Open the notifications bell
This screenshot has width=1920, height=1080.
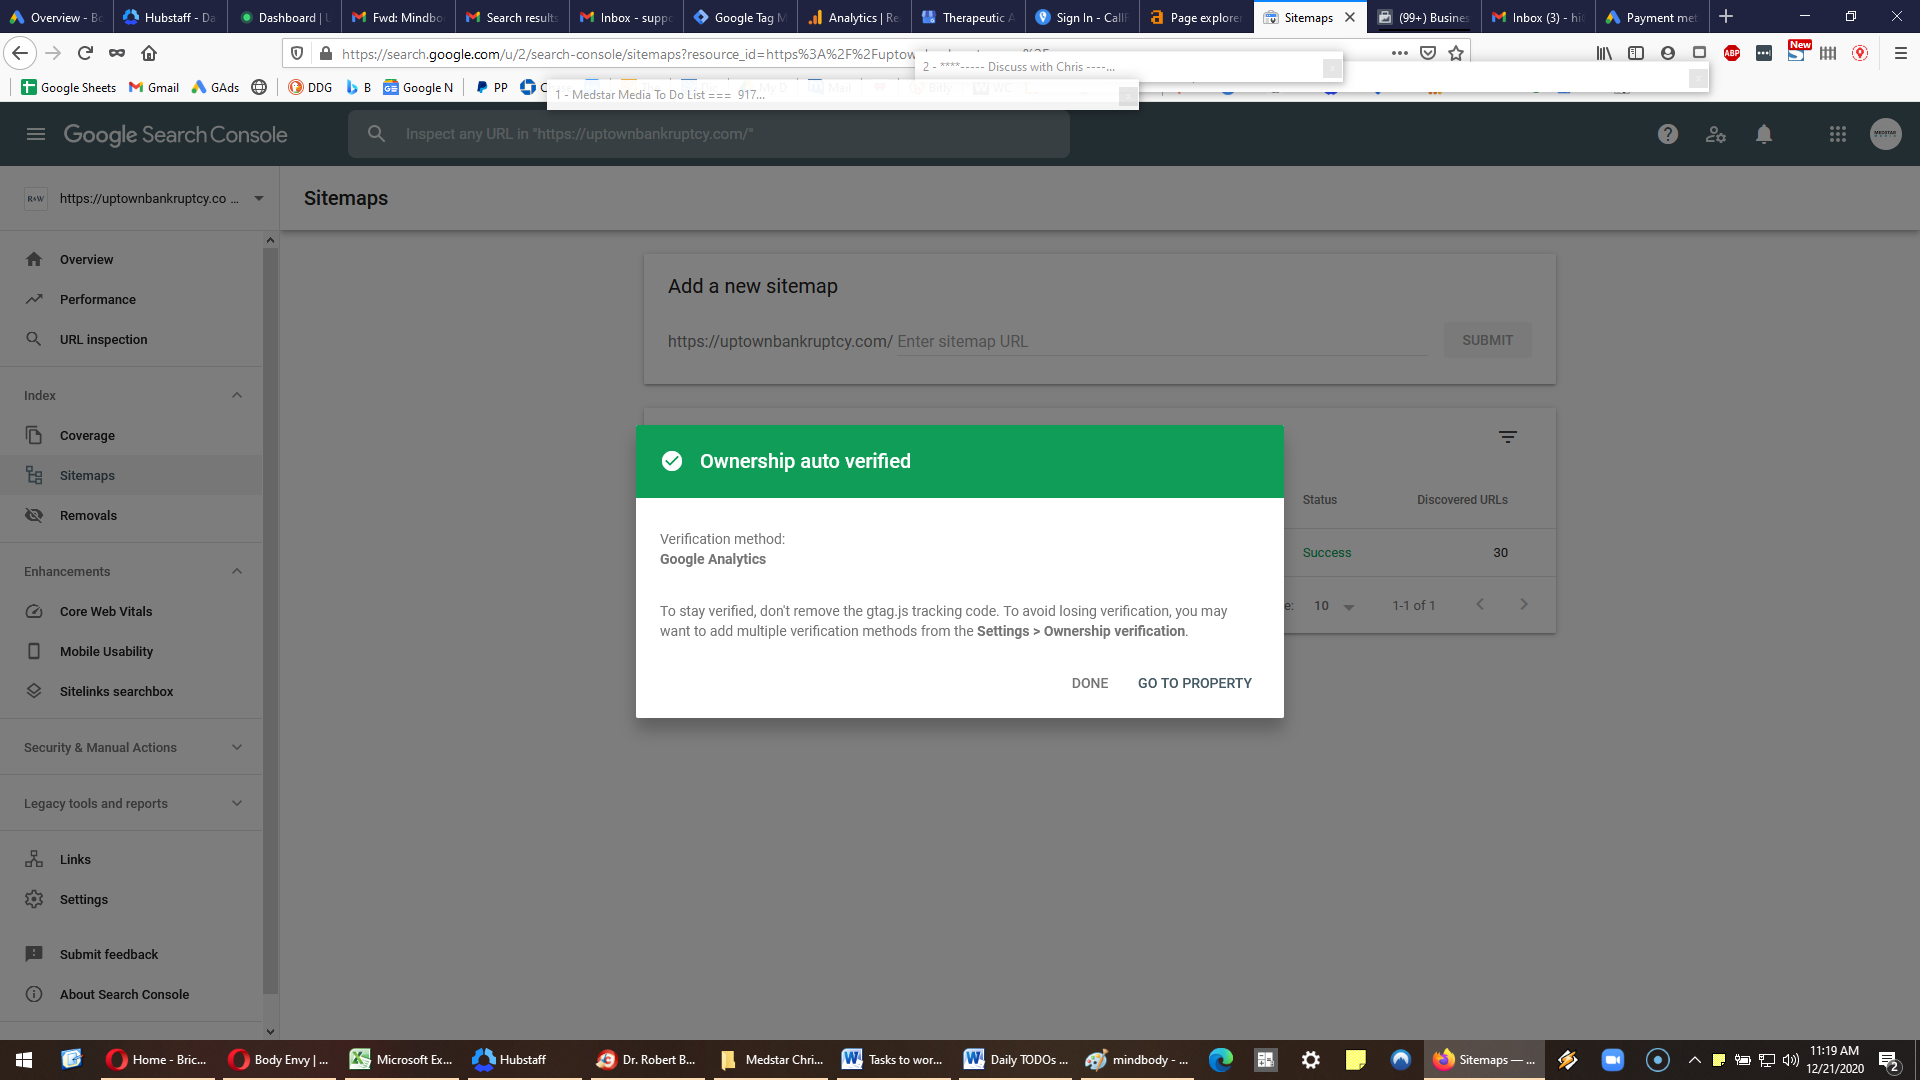pyautogui.click(x=1764, y=134)
